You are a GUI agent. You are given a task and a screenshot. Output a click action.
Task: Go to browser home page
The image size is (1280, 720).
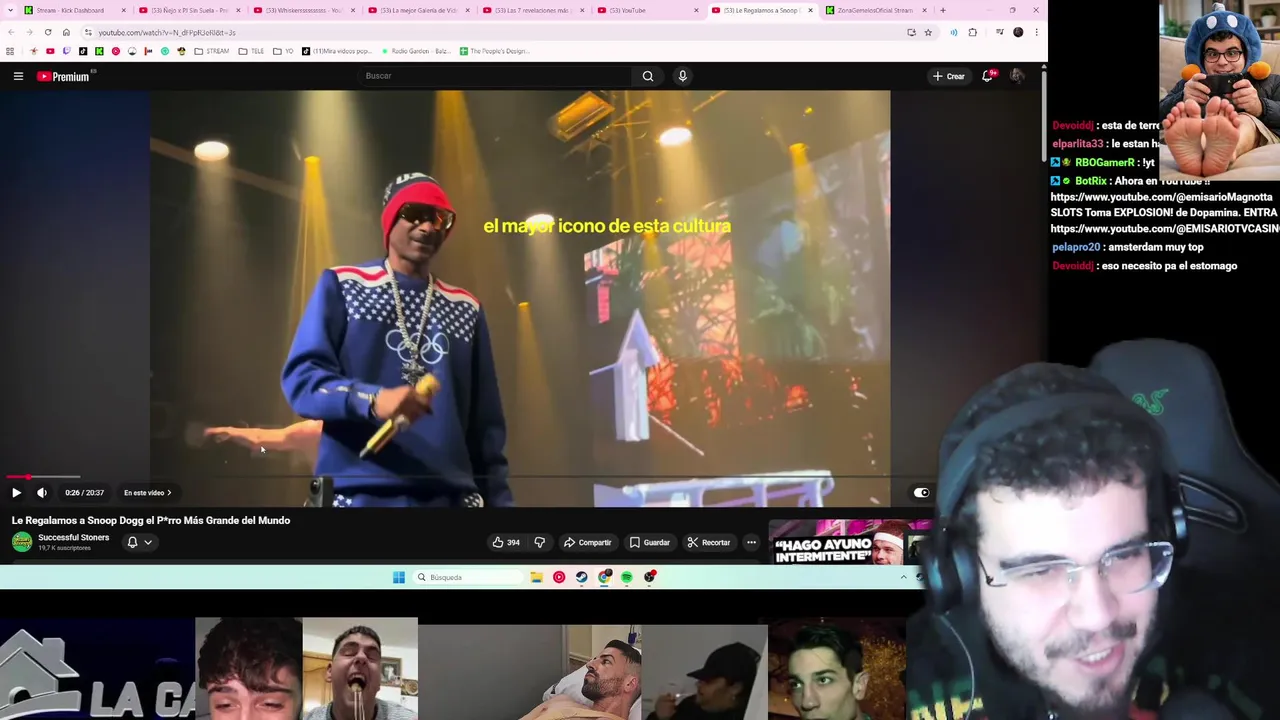66,32
